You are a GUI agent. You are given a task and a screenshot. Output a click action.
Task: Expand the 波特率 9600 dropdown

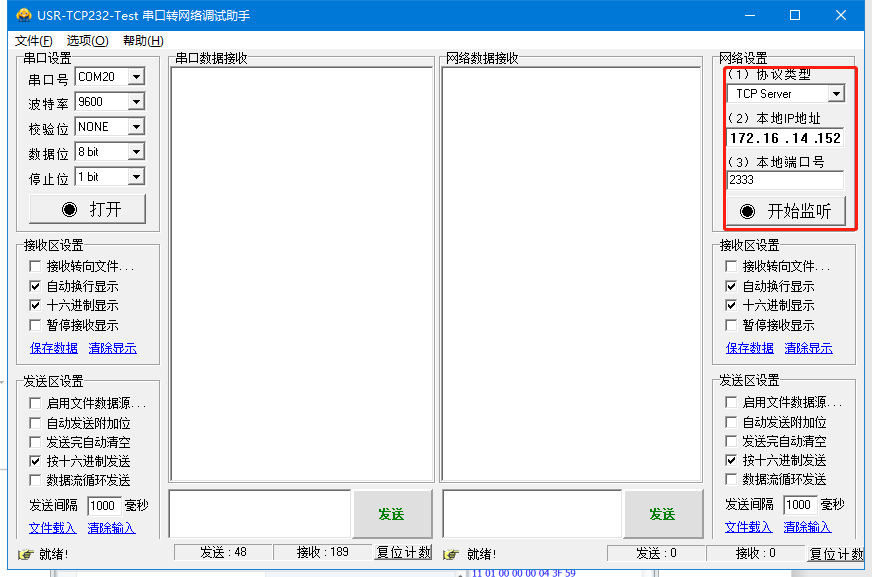click(x=136, y=102)
